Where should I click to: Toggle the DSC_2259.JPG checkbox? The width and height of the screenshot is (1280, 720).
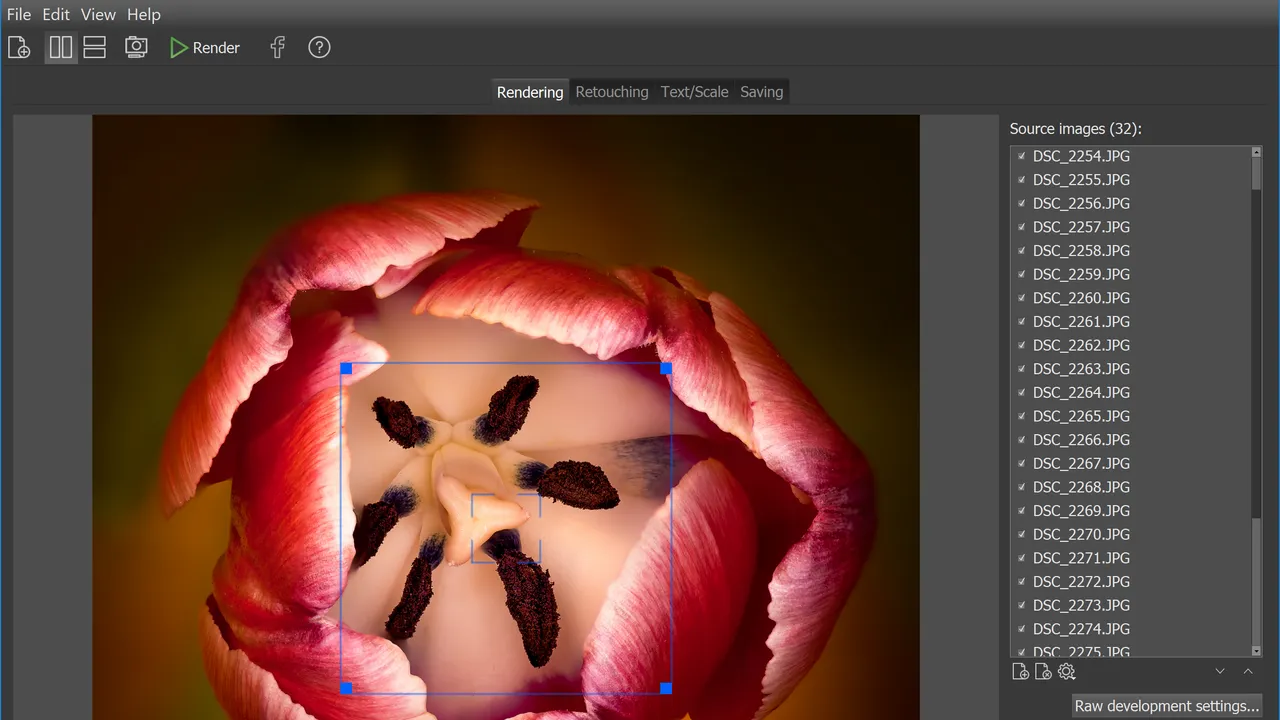(x=1021, y=274)
